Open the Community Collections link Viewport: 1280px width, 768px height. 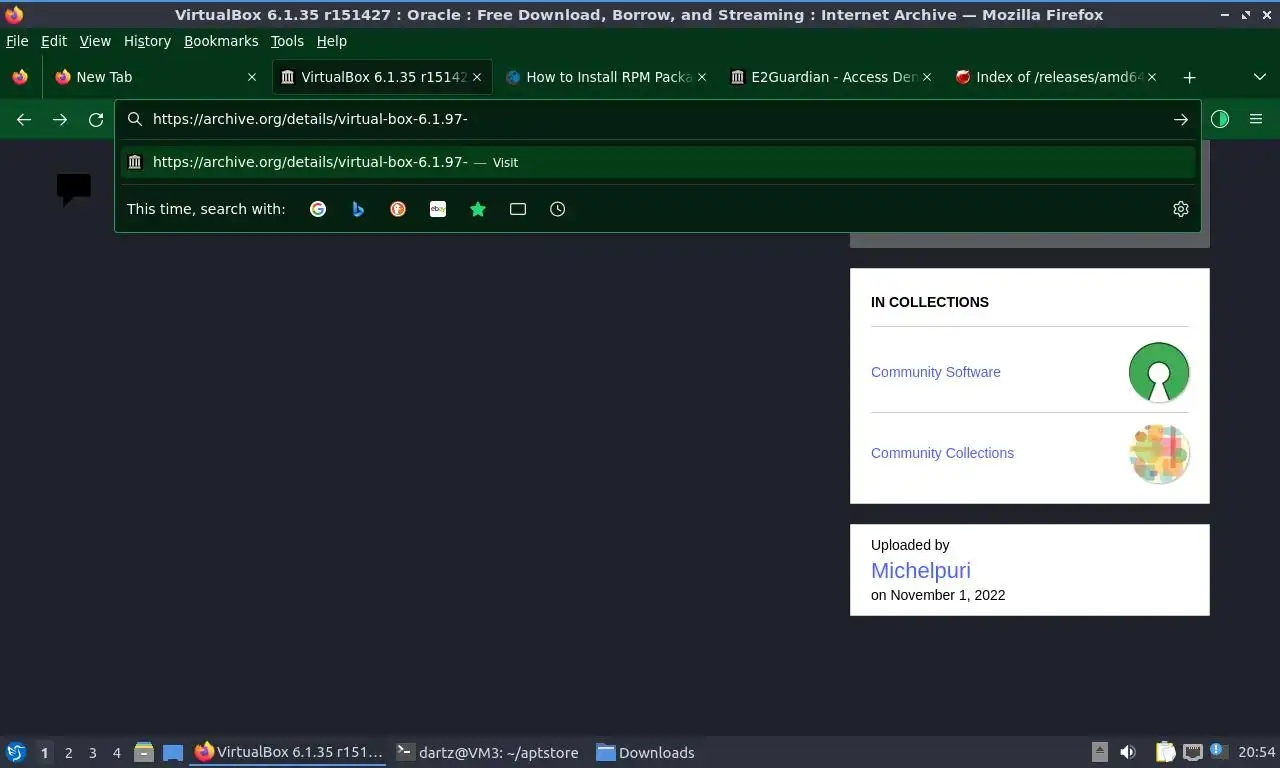pyautogui.click(x=942, y=453)
